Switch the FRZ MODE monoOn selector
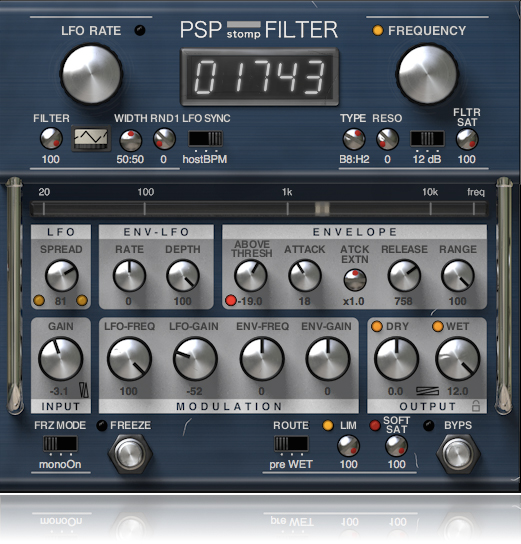This screenshot has height=544, width=521. tap(60, 444)
